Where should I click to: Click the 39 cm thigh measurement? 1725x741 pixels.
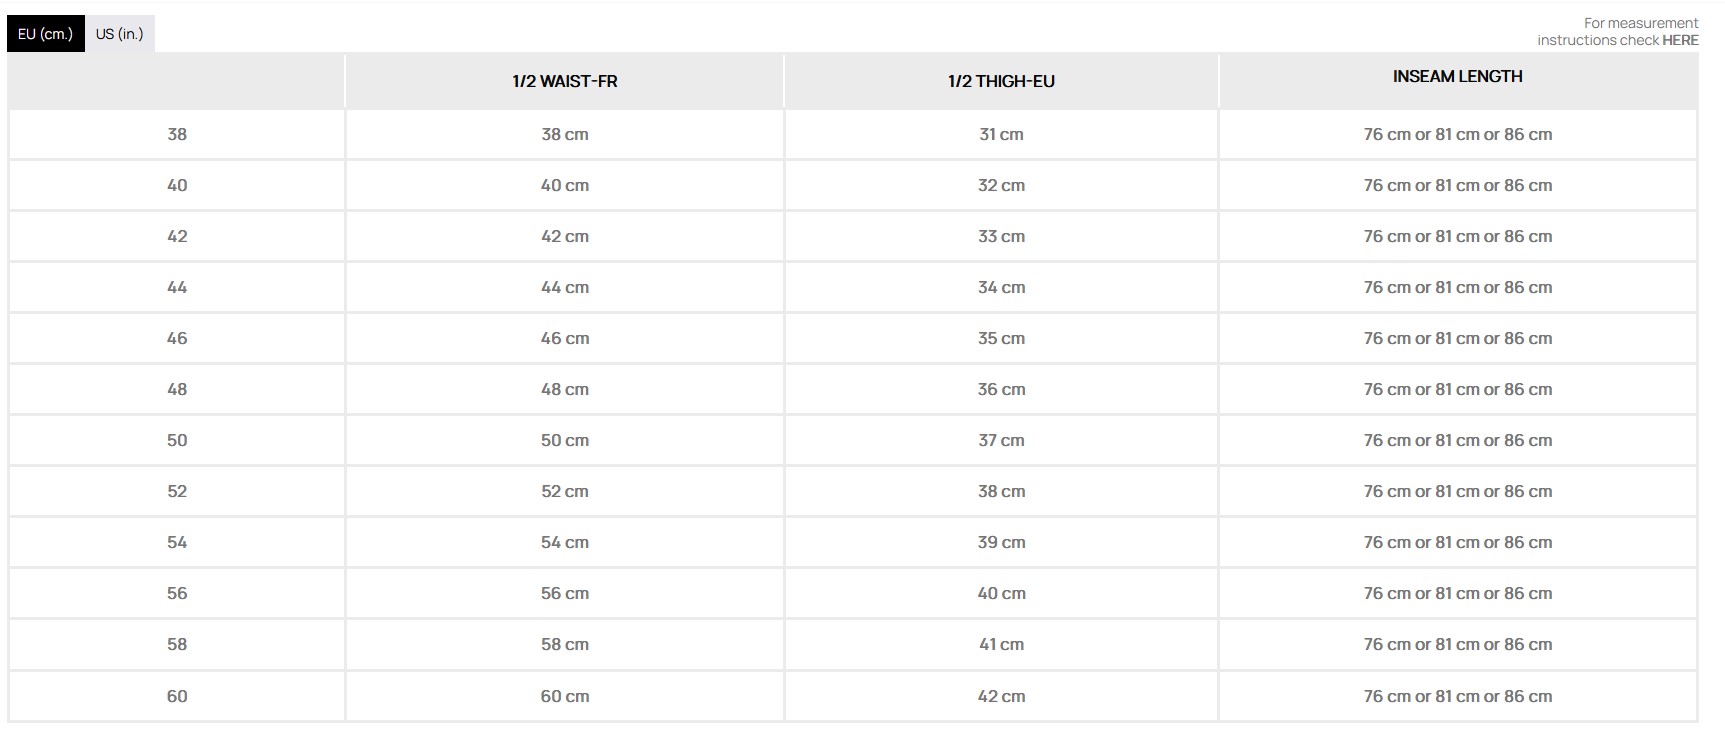pos(1001,543)
